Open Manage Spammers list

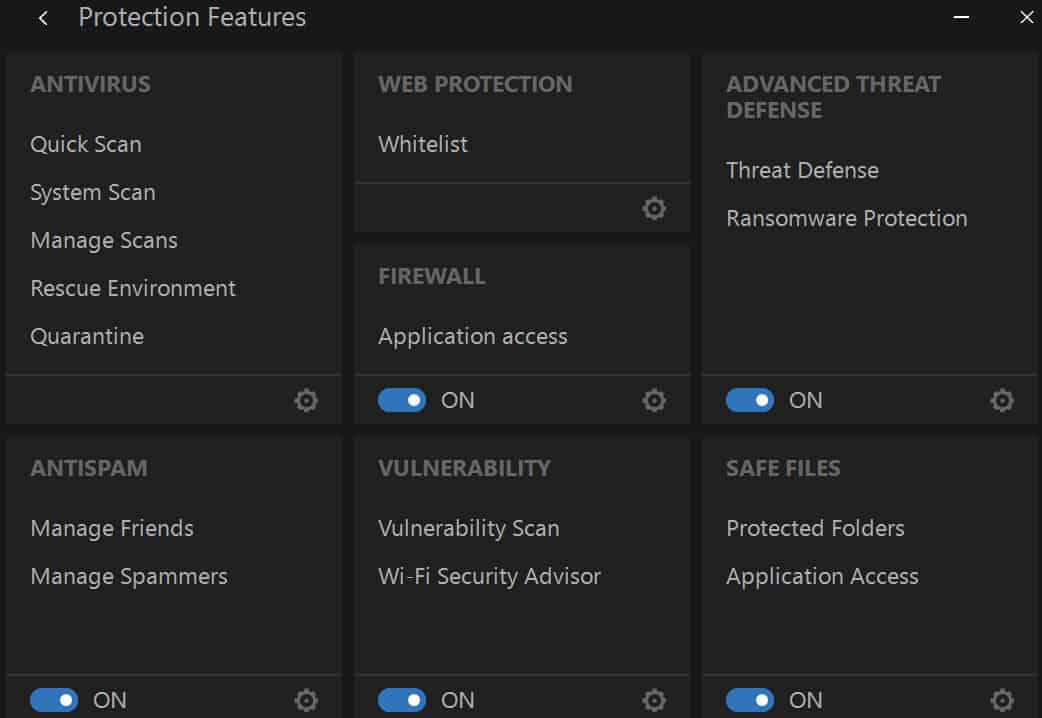(129, 576)
